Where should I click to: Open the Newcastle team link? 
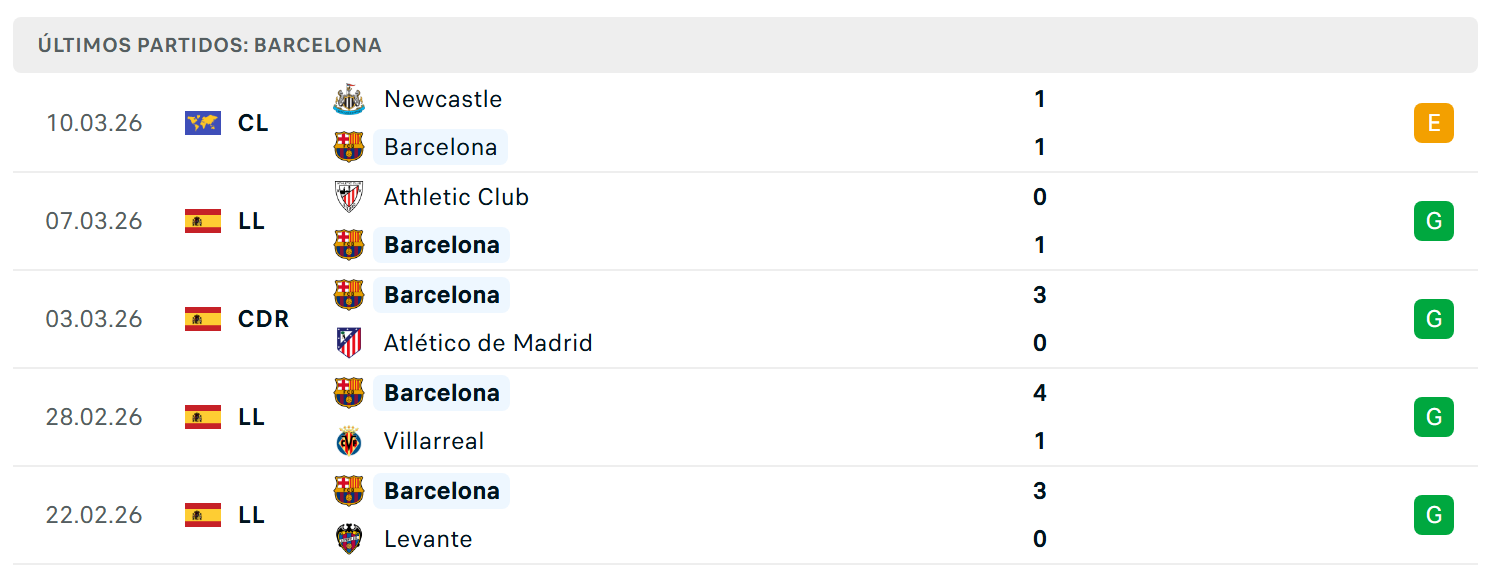point(443,99)
